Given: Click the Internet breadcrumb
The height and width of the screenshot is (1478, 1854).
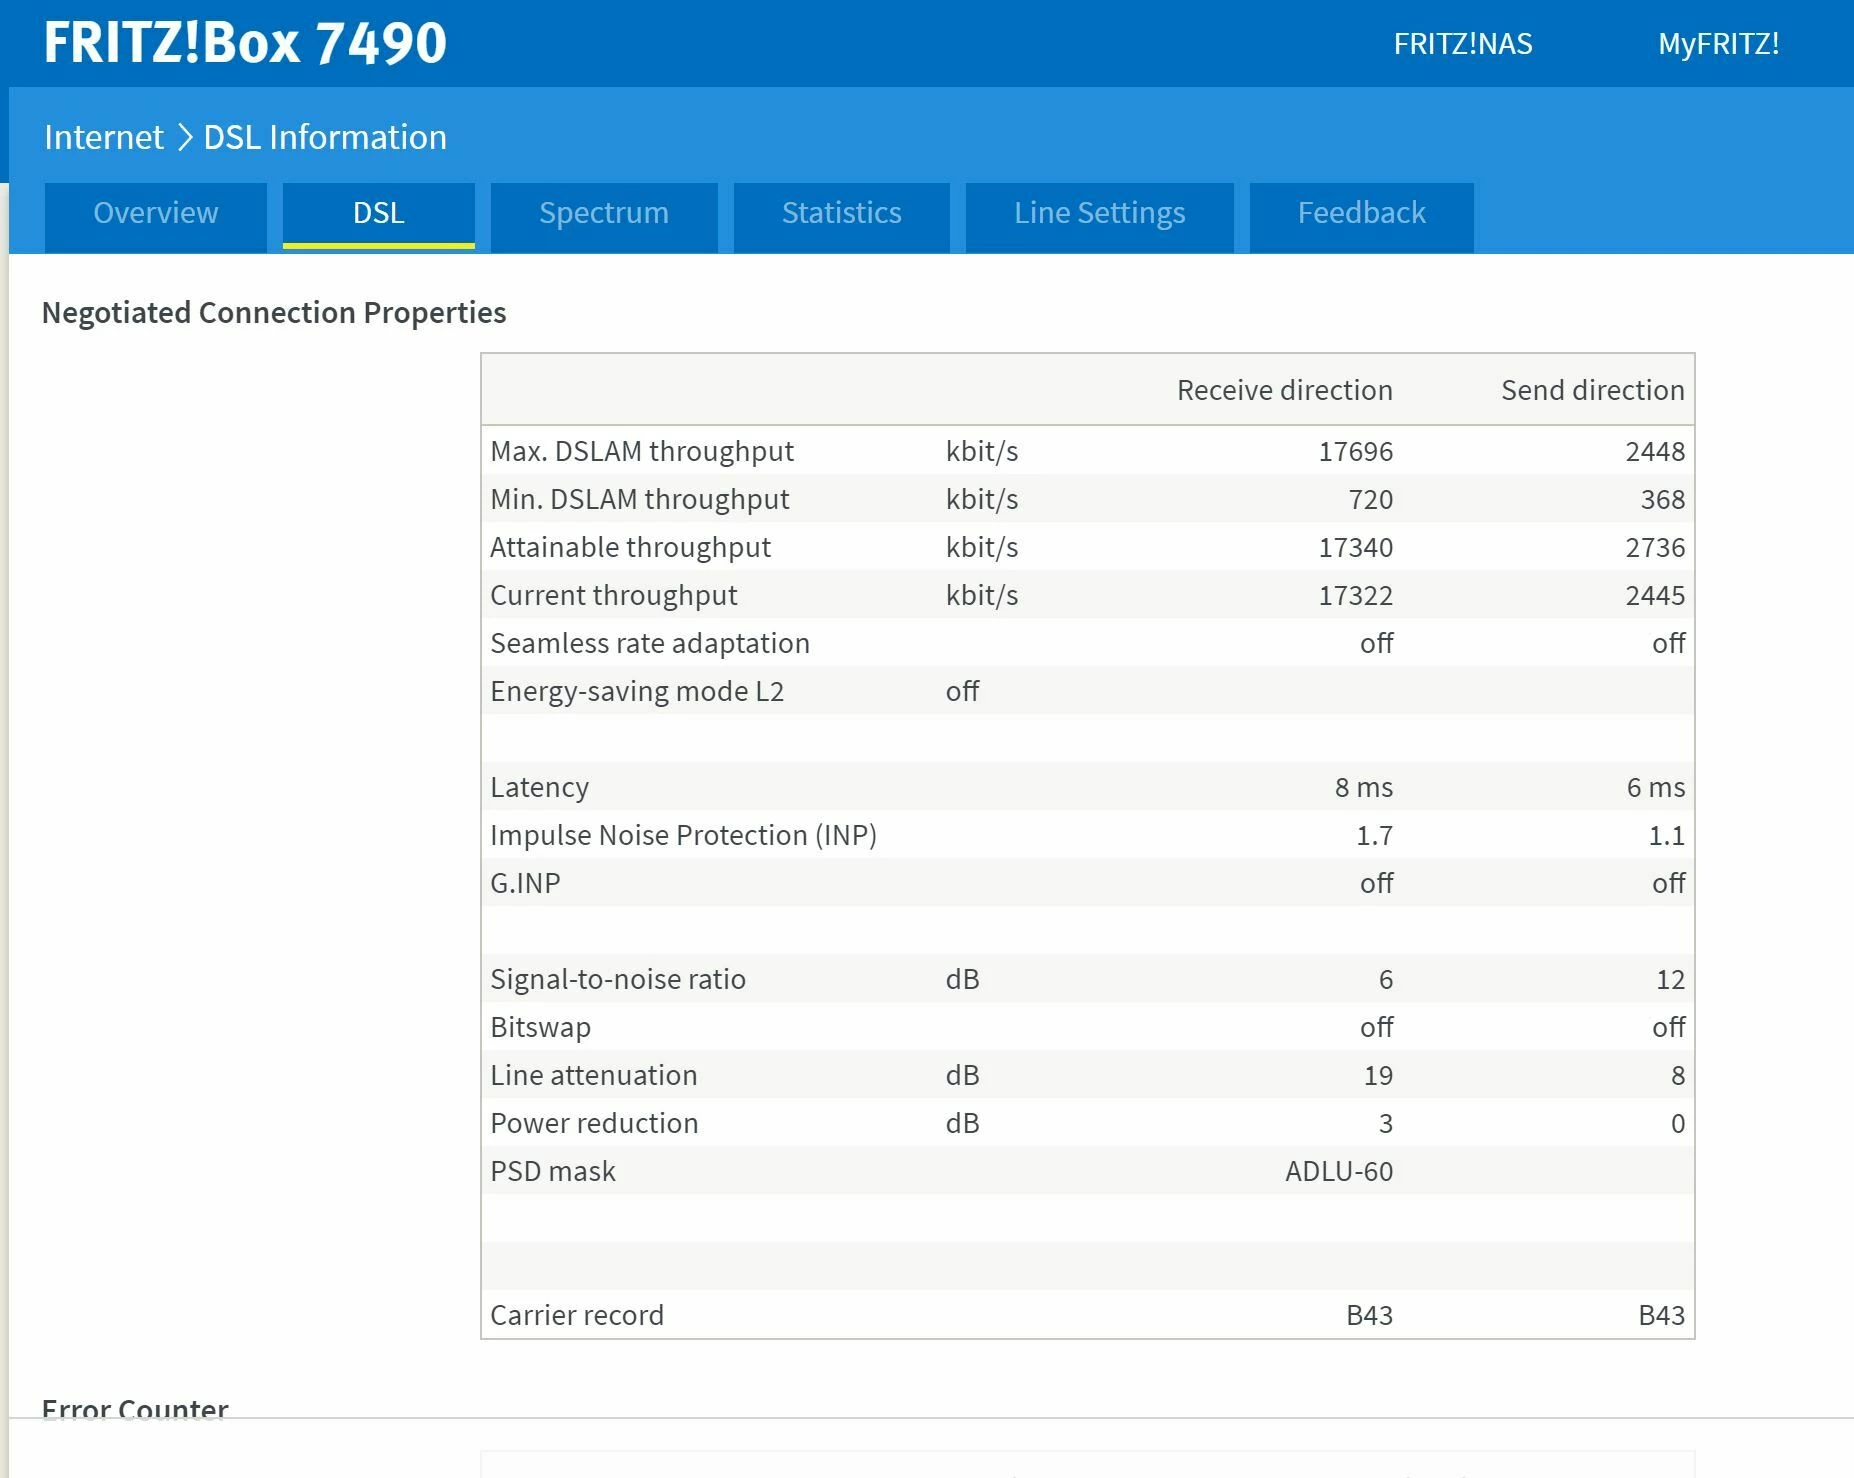Looking at the screenshot, I should tap(104, 137).
